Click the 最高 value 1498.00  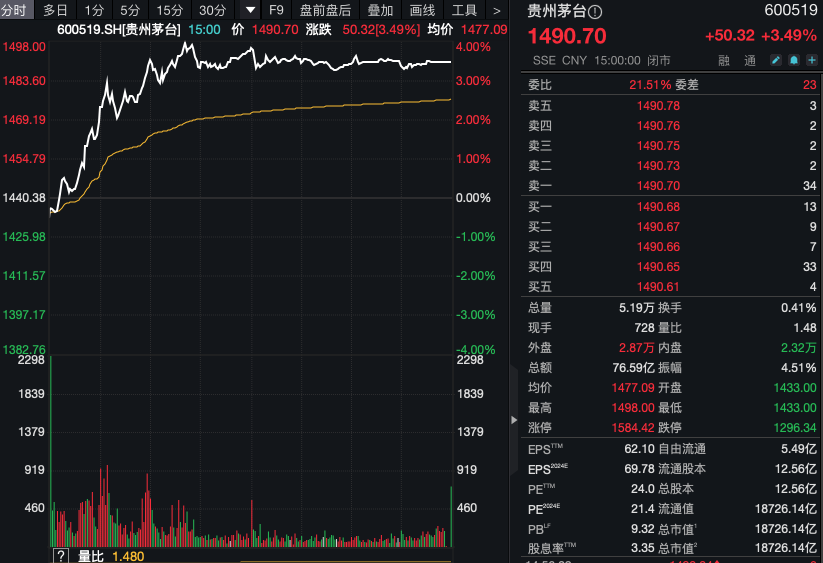[633, 407]
